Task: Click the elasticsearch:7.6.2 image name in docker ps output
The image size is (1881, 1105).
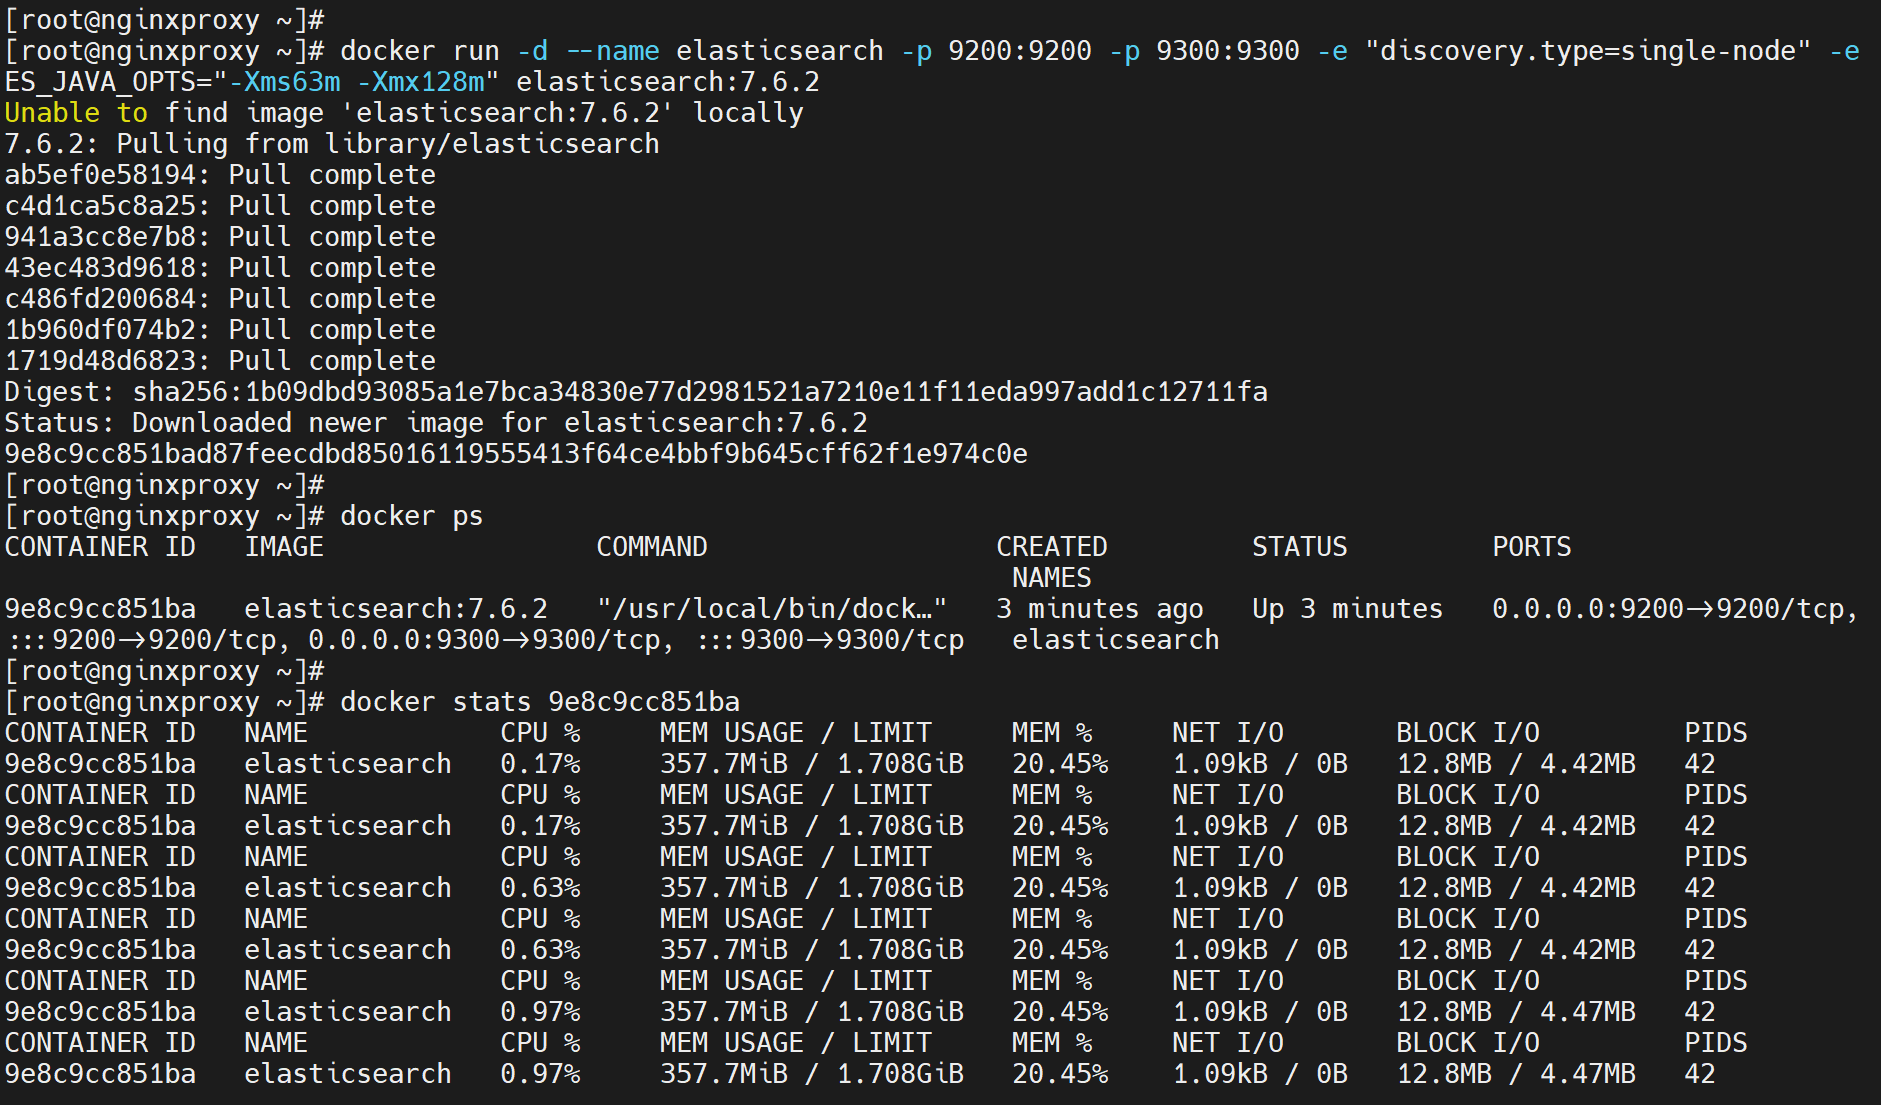Action: tap(395, 609)
